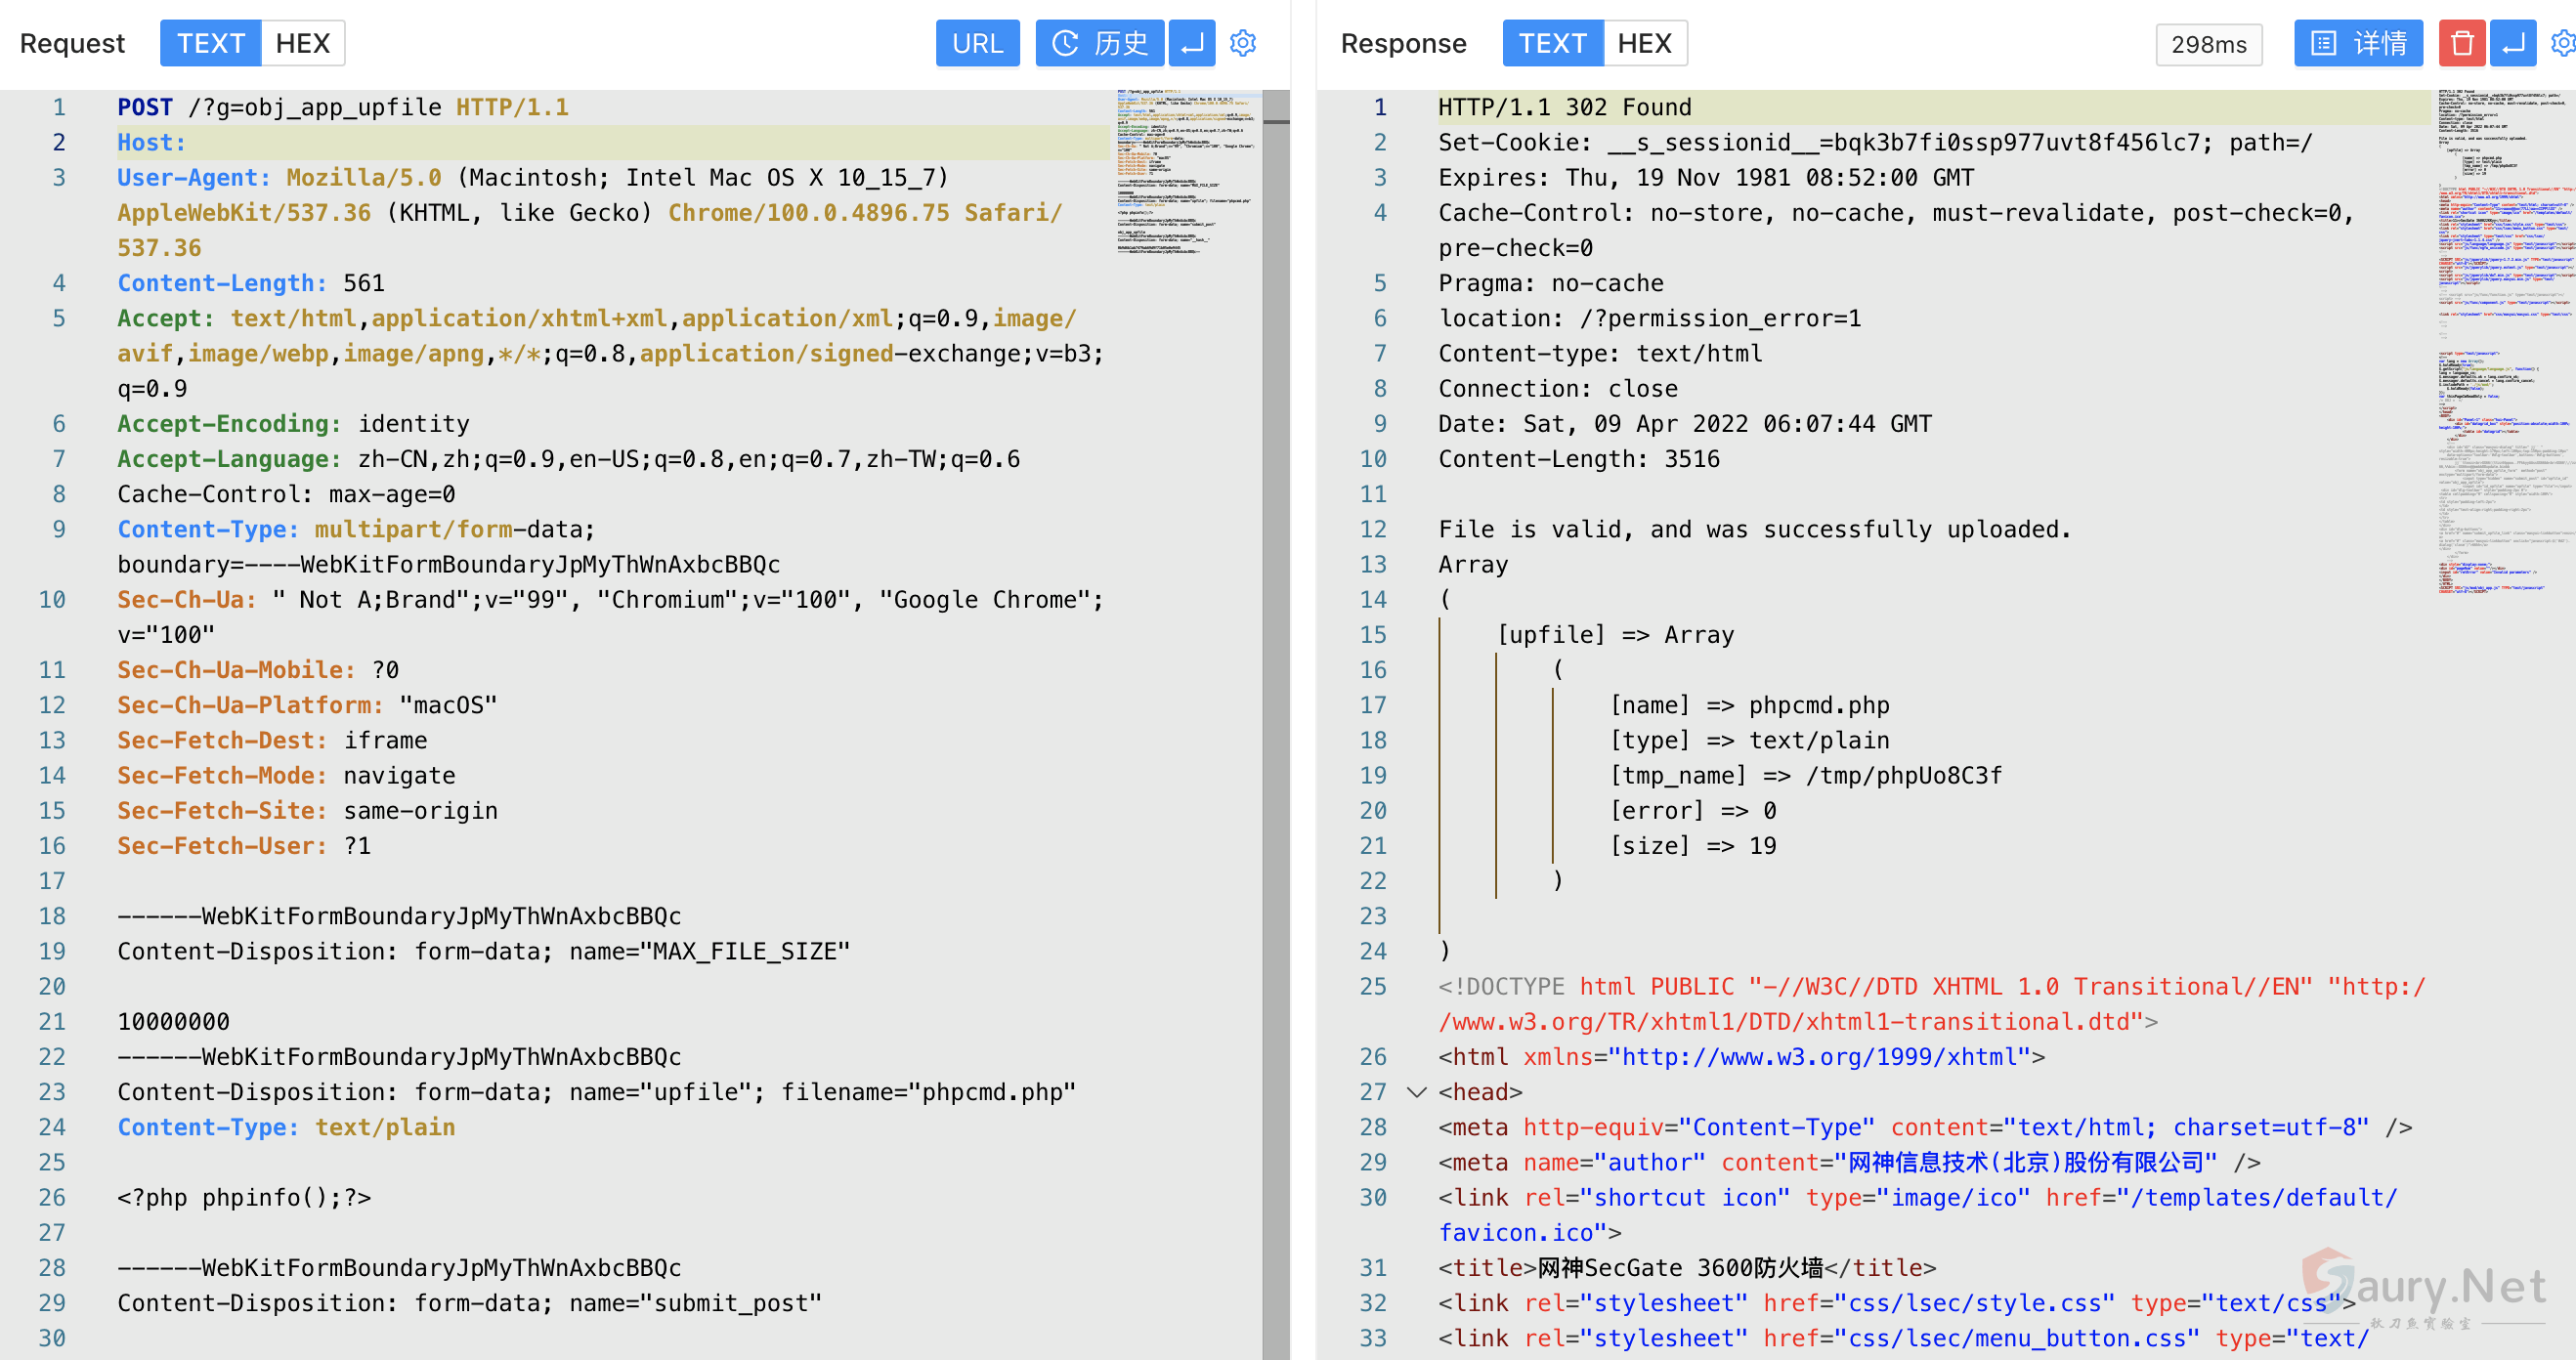The width and height of the screenshot is (2576, 1360).
Task: Switch Response view to TEXT
Action: point(1552,43)
